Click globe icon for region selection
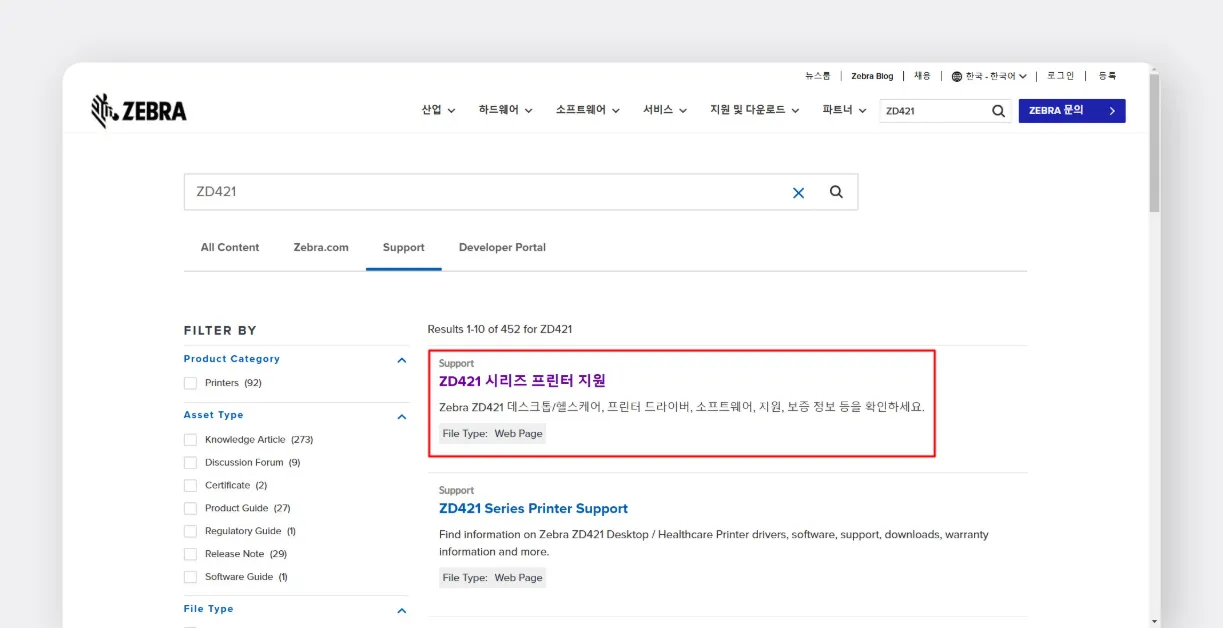The height and width of the screenshot is (628, 1223). tap(957, 76)
